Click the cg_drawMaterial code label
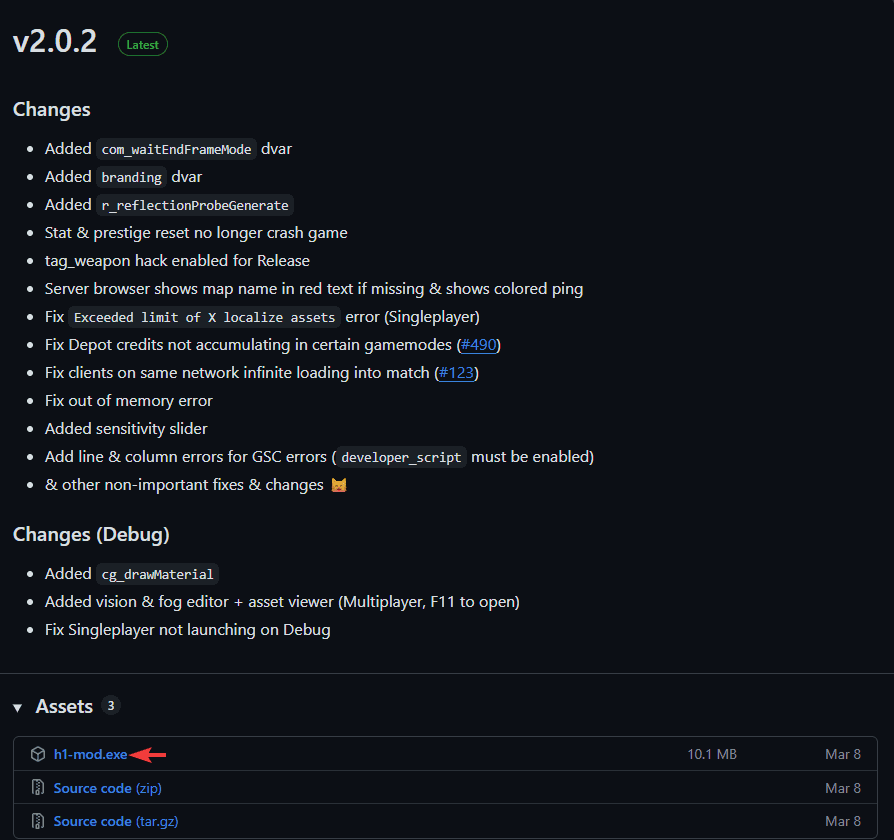The image size is (894, 840). [157, 574]
